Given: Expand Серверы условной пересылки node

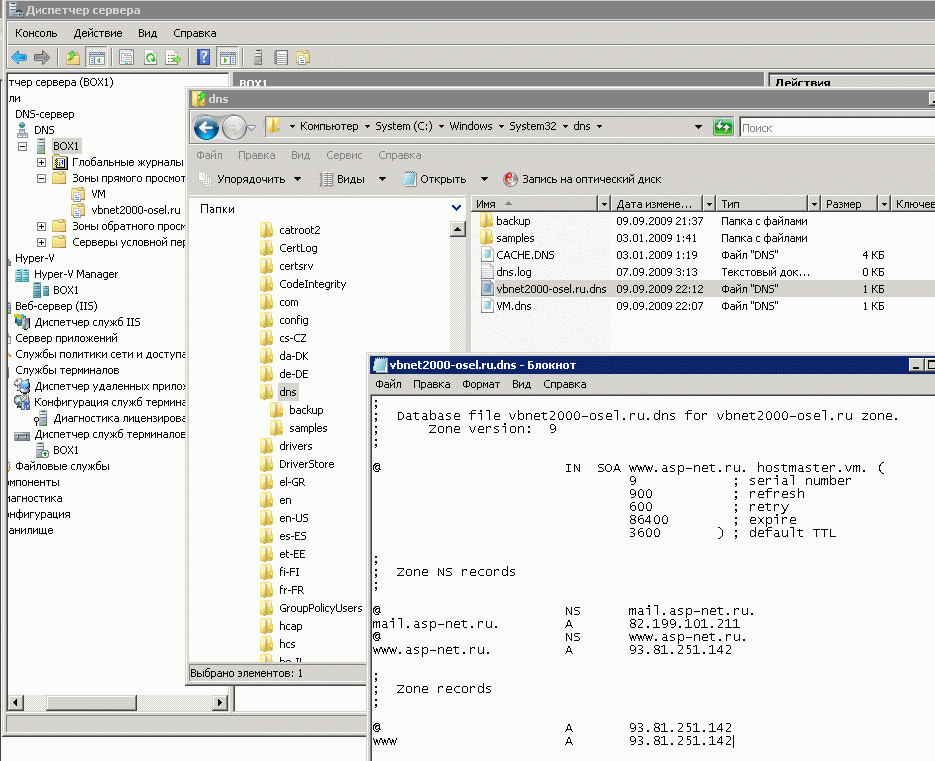Looking at the screenshot, I should tap(41, 242).
